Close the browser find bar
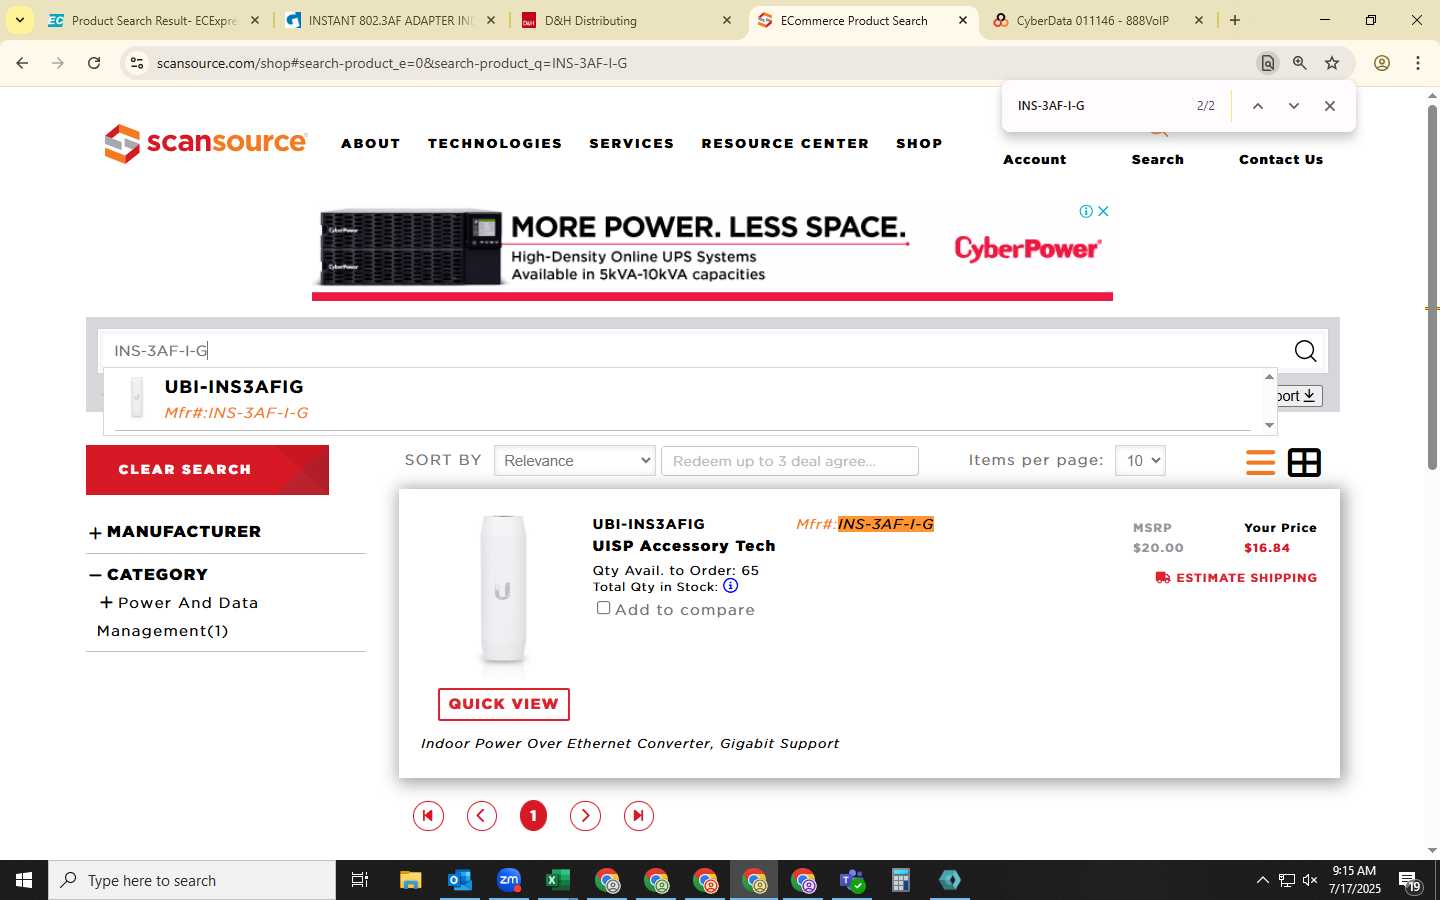 (x=1330, y=106)
